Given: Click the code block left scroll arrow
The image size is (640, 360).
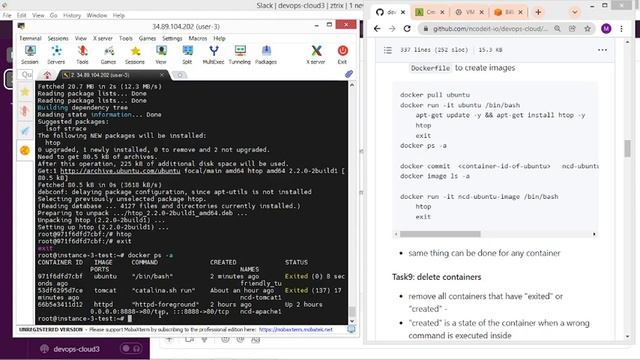Looking at the screenshot, I should 396,234.
